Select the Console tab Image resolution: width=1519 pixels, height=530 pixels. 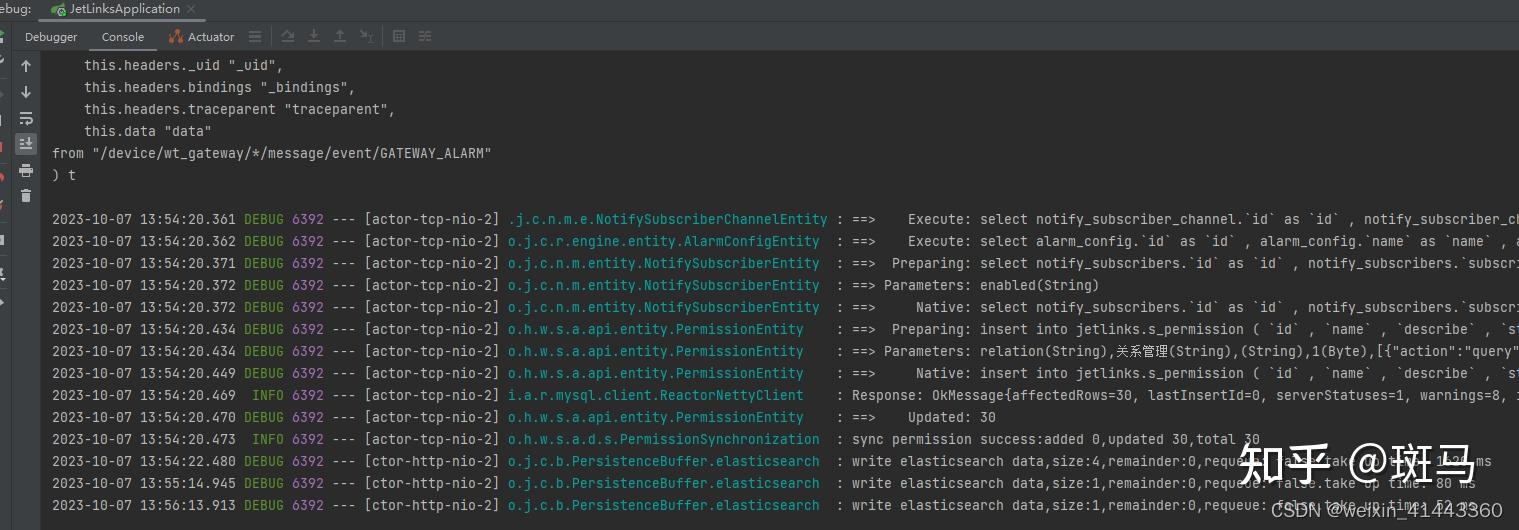pyautogui.click(x=123, y=37)
